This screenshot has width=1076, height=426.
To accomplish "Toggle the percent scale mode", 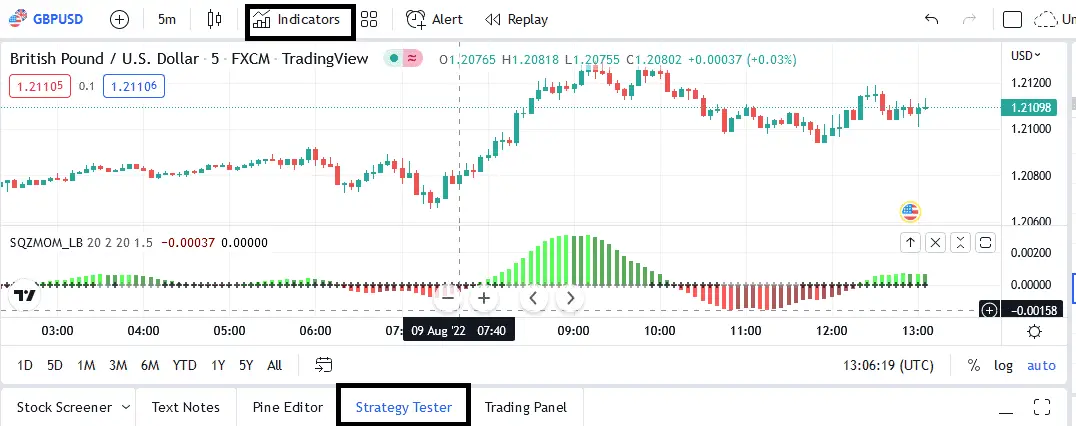I will (x=974, y=366).
